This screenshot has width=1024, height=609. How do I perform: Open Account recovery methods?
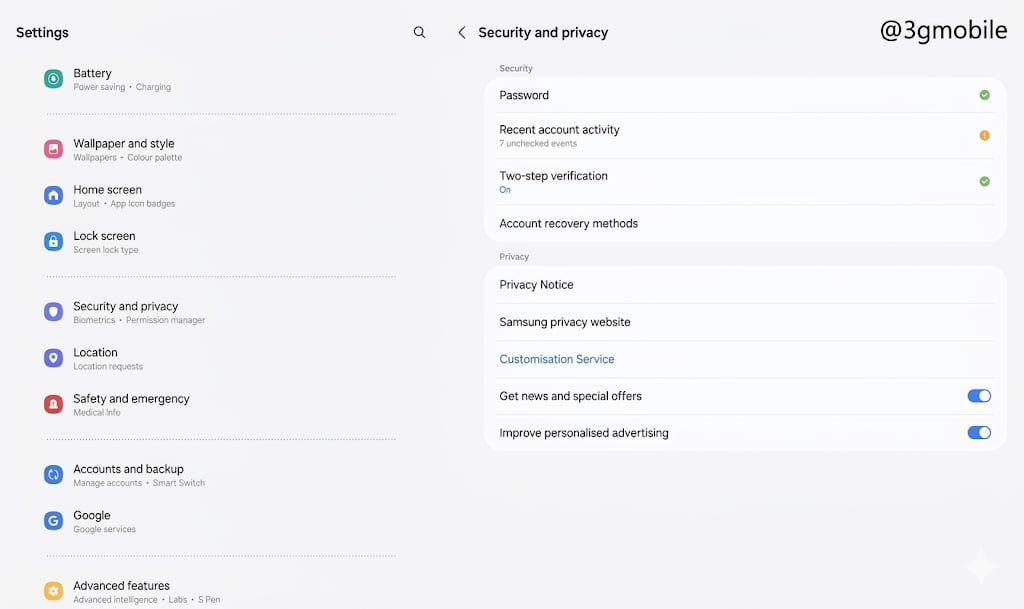point(568,223)
